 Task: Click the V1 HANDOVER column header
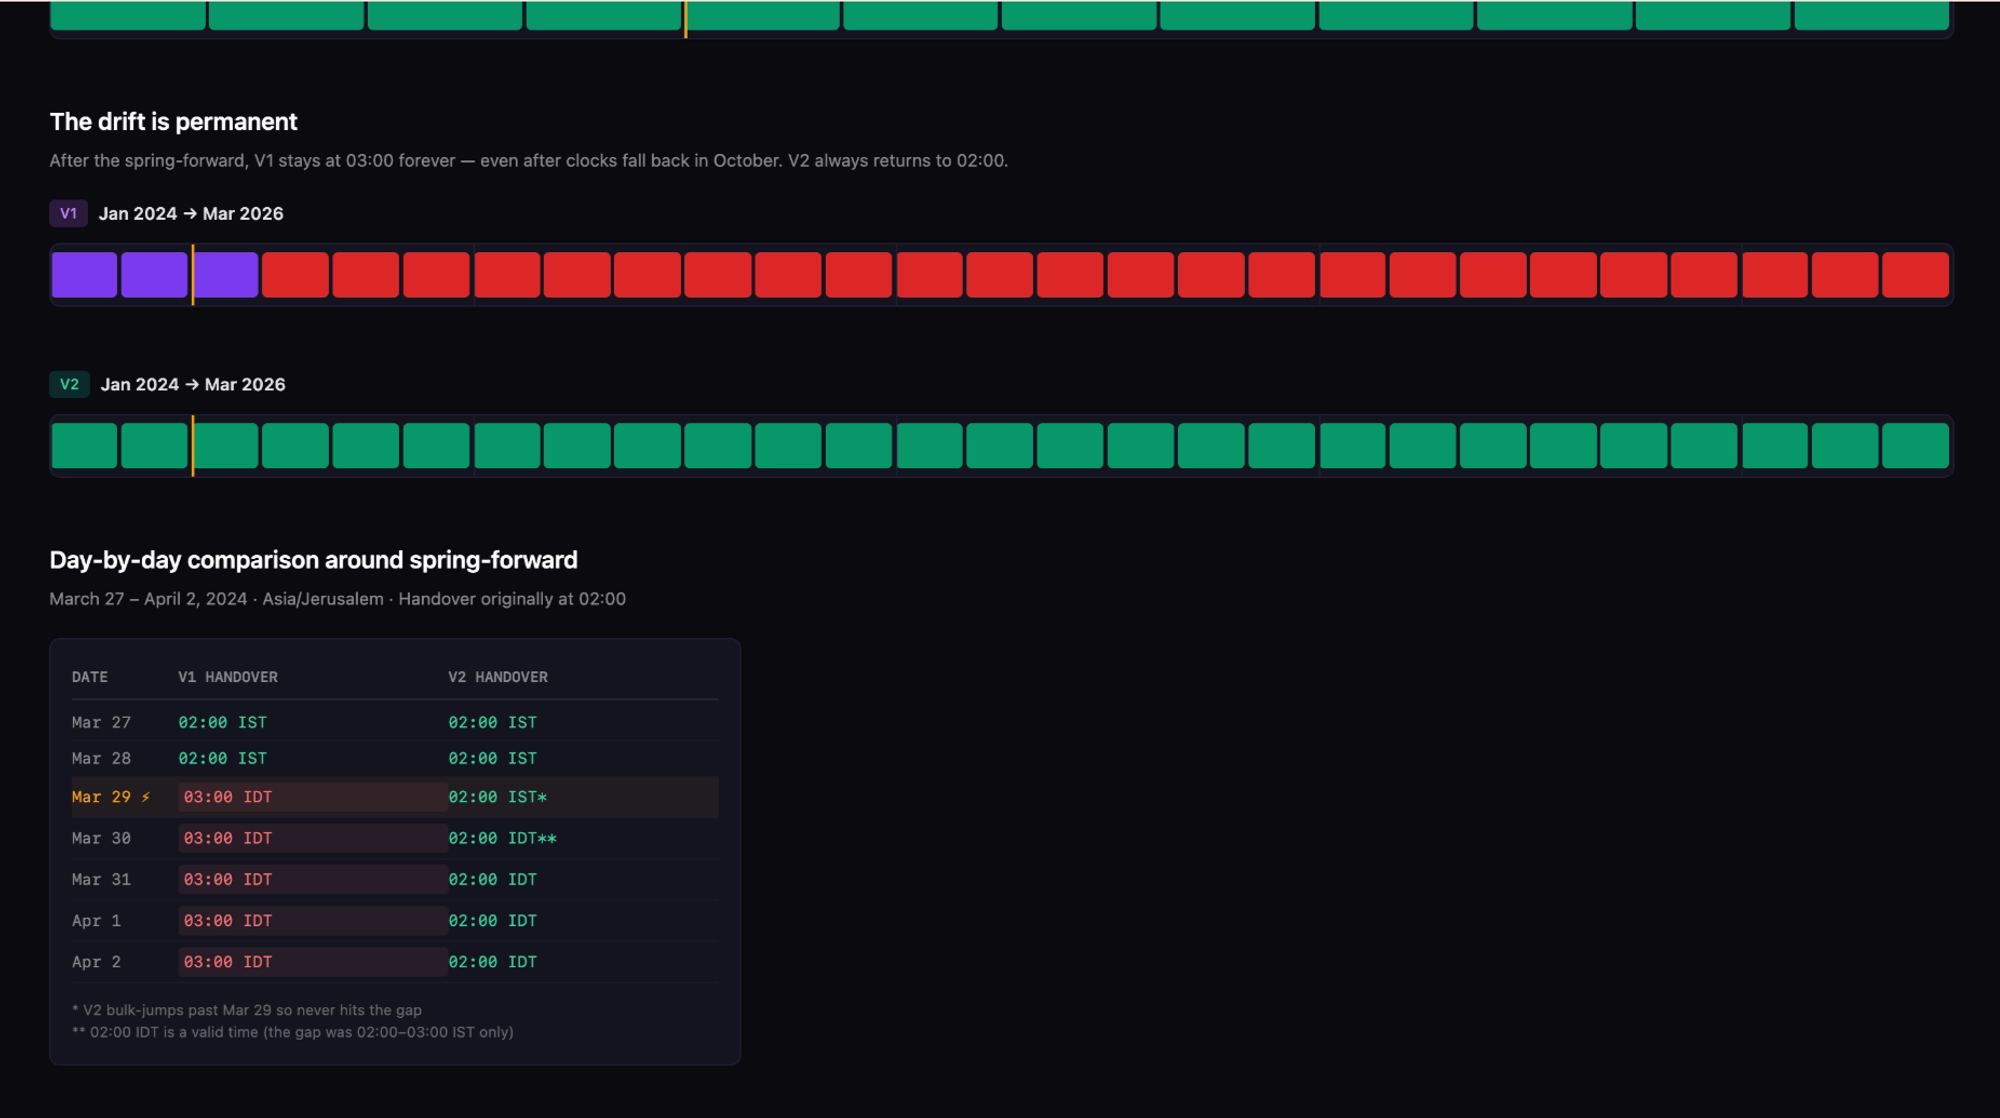[228, 677]
